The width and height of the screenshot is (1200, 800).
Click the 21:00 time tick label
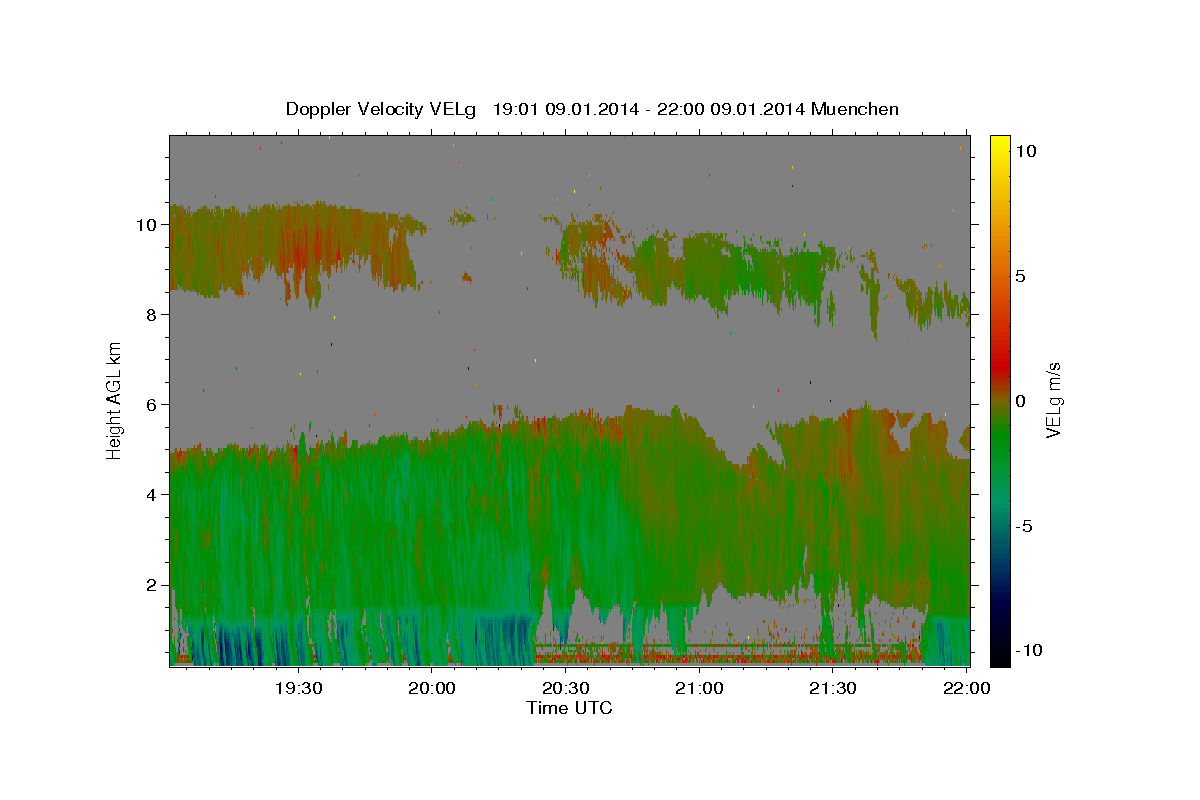click(699, 688)
